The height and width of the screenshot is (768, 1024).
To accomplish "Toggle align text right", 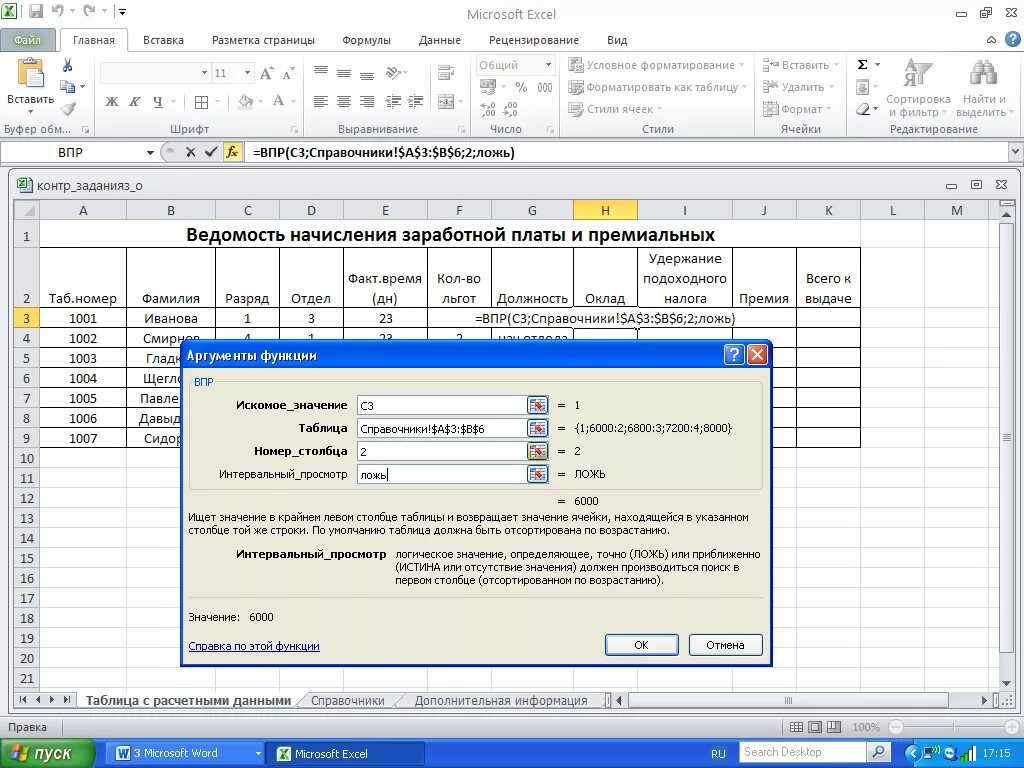I will tap(367, 102).
